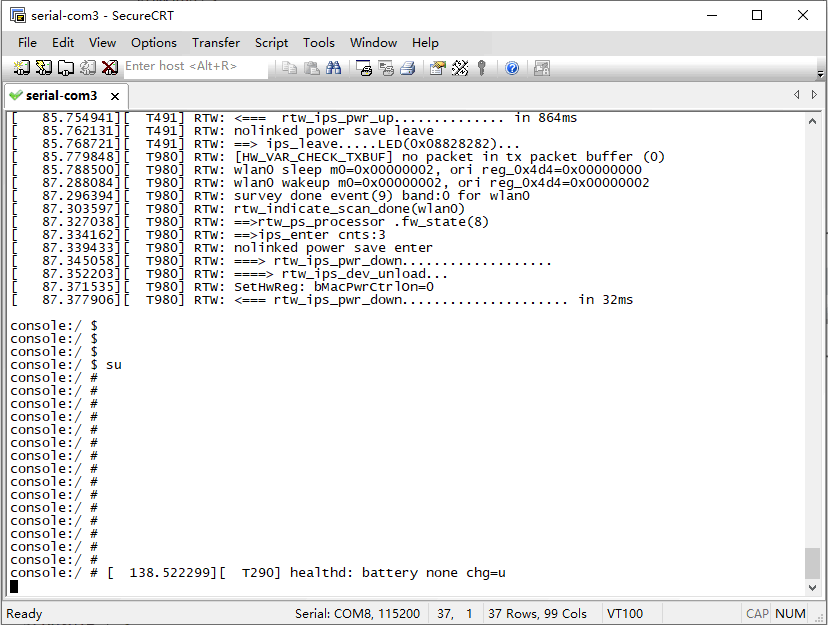Select the serial-com3 session tab
This screenshot has height=625, width=828.
point(60,96)
